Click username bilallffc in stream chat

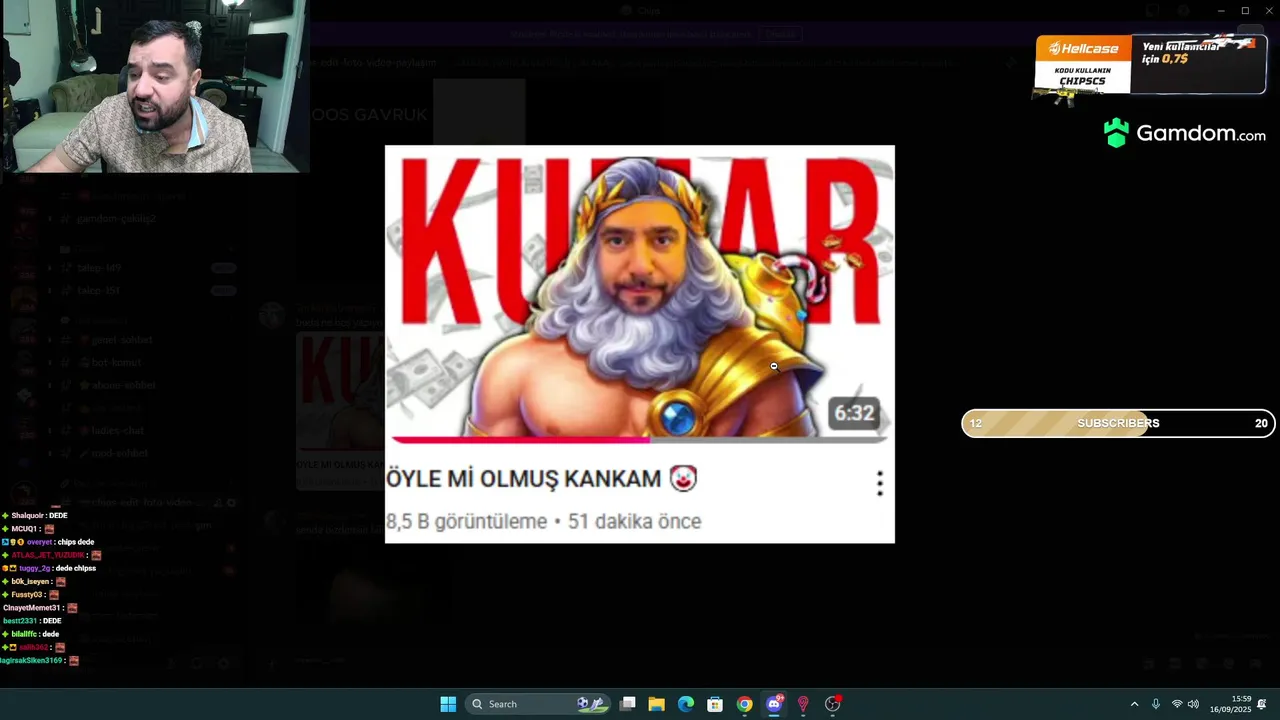click(x=24, y=634)
